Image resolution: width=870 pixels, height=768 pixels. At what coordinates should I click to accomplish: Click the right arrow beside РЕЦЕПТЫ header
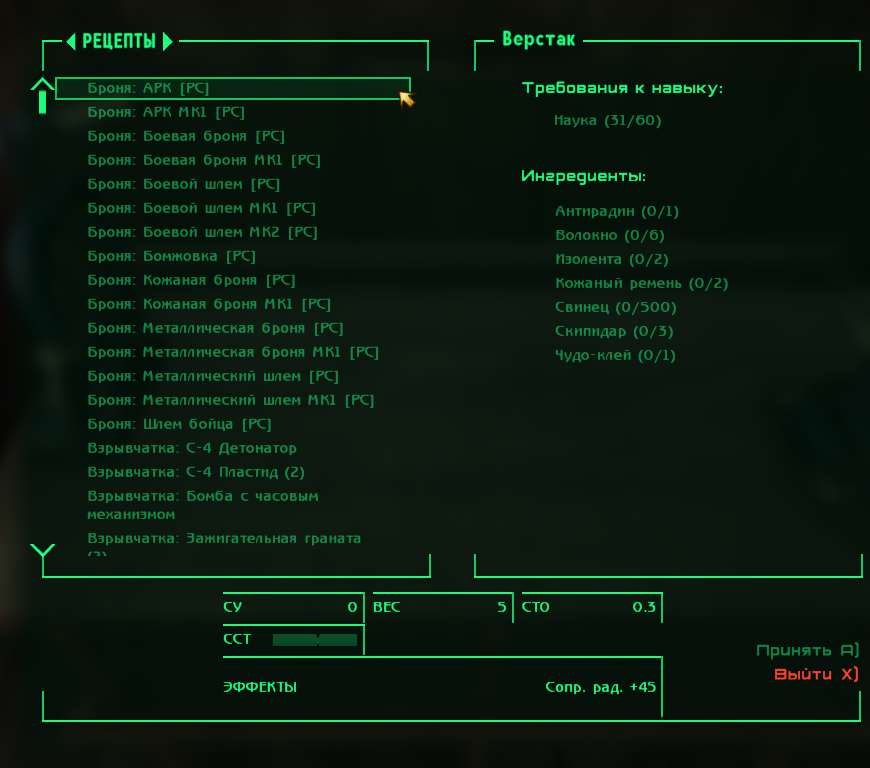[x=167, y=42]
